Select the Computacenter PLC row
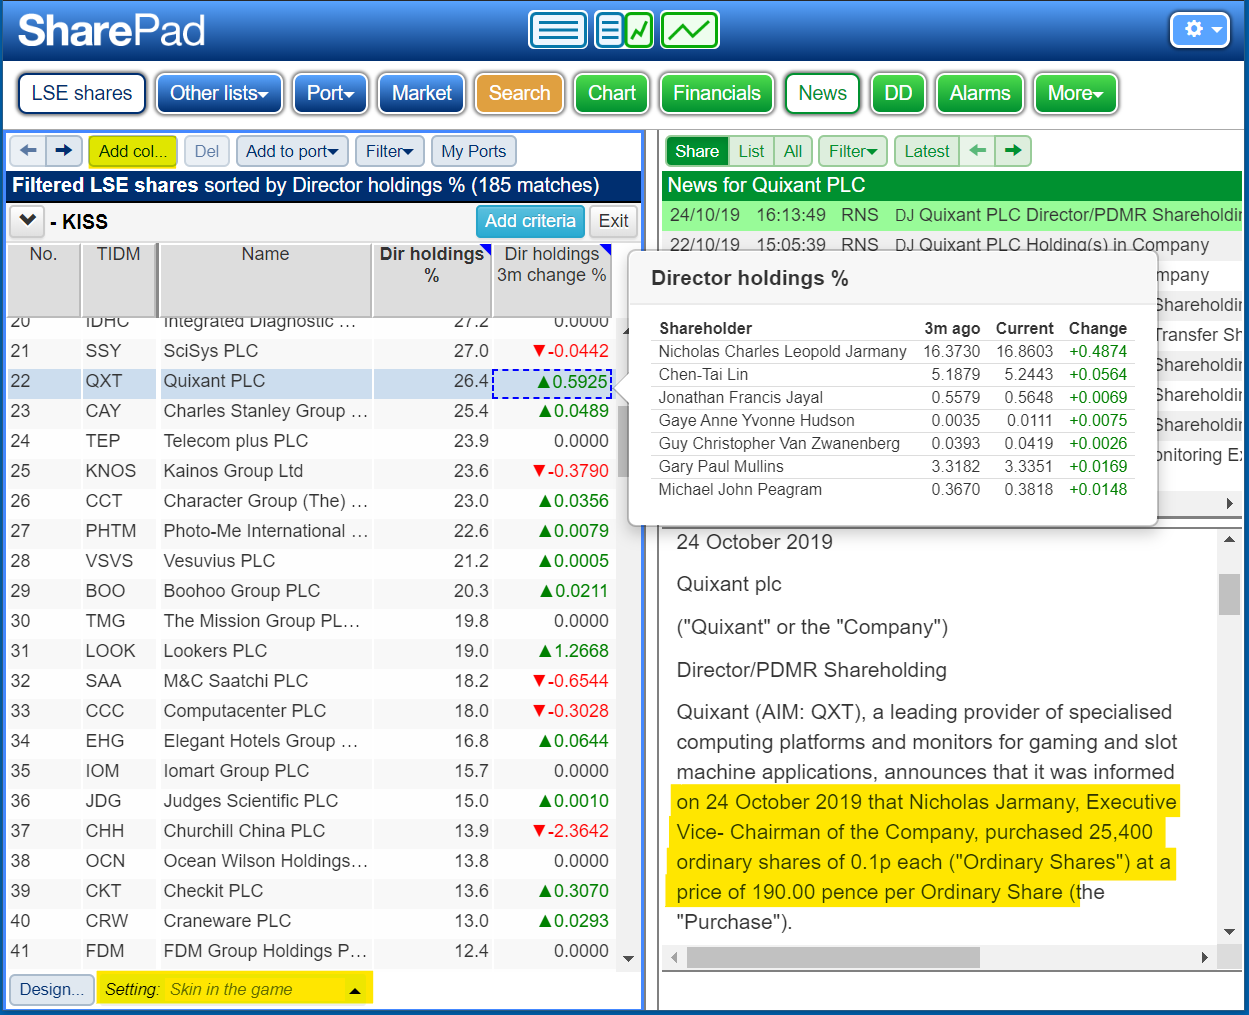This screenshot has height=1015, width=1249. 310,711
